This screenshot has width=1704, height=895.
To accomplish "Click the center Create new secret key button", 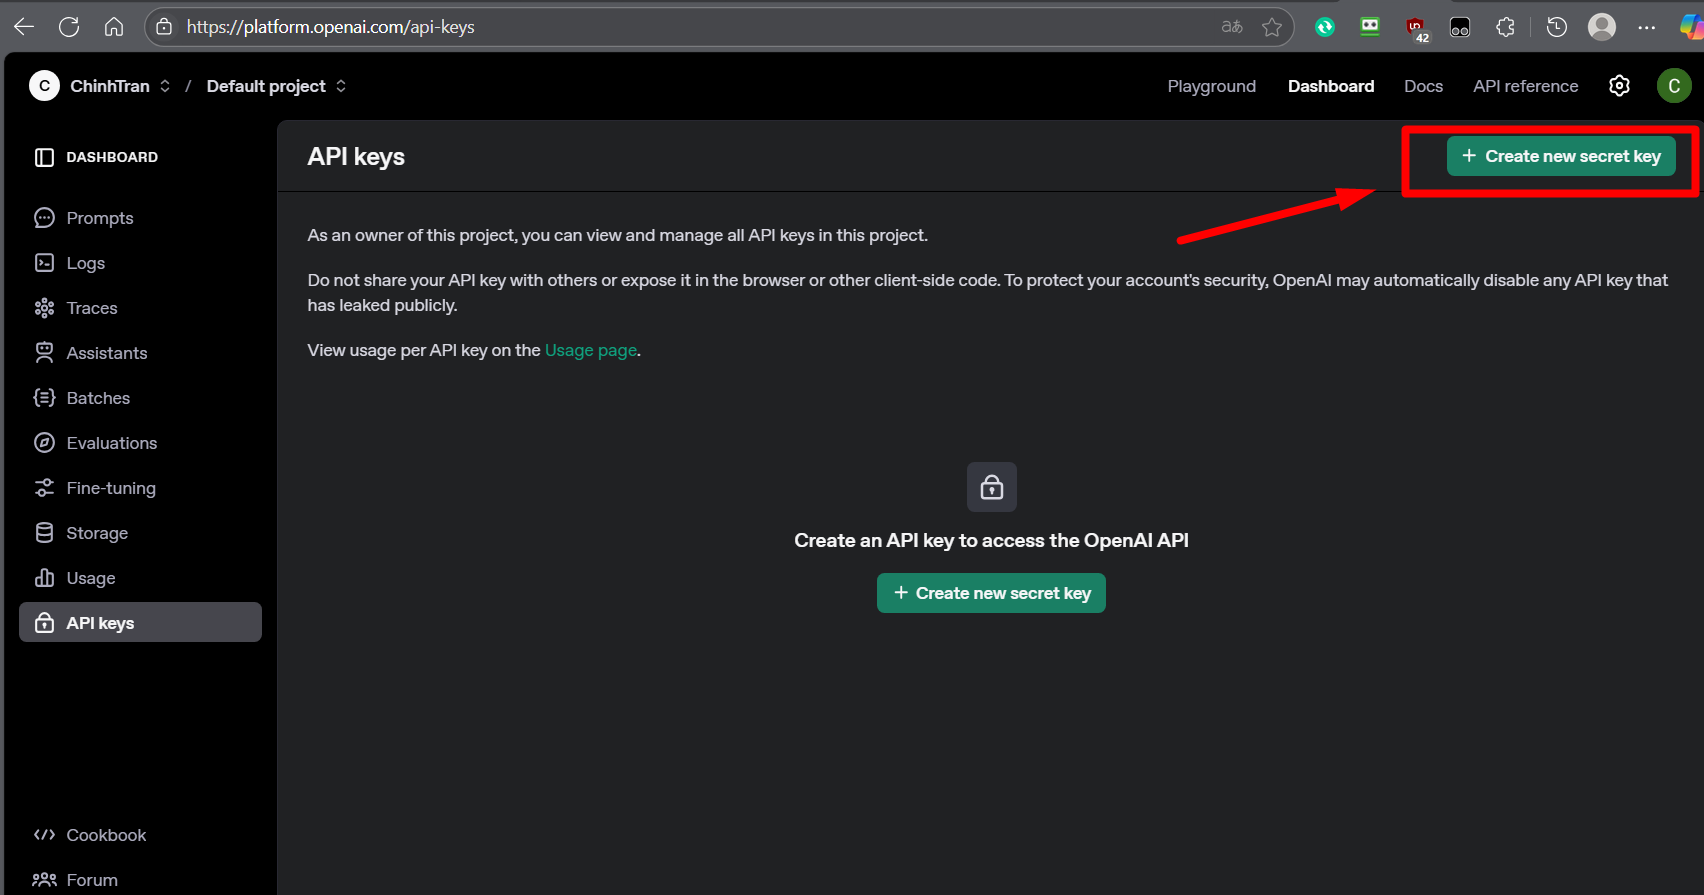I will [991, 593].
